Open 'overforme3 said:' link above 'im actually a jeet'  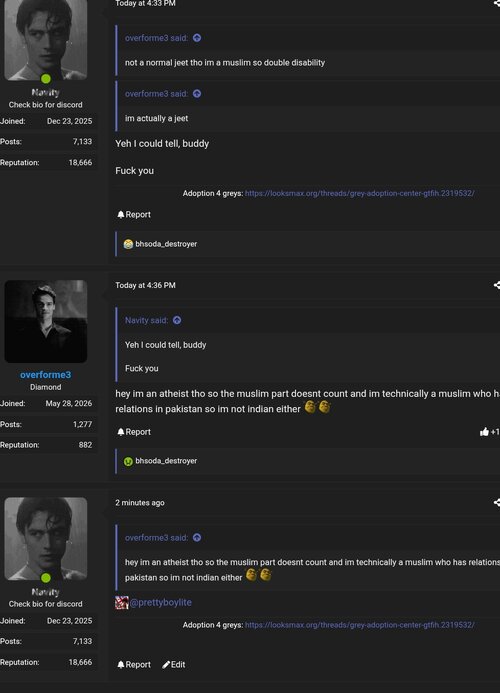point(156,94)
